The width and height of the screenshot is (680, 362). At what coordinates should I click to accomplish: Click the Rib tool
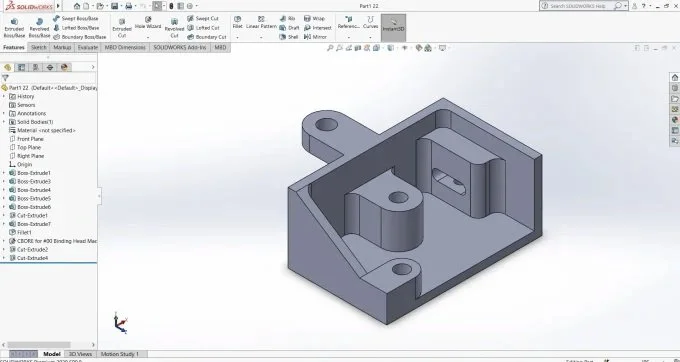[288, 19]
